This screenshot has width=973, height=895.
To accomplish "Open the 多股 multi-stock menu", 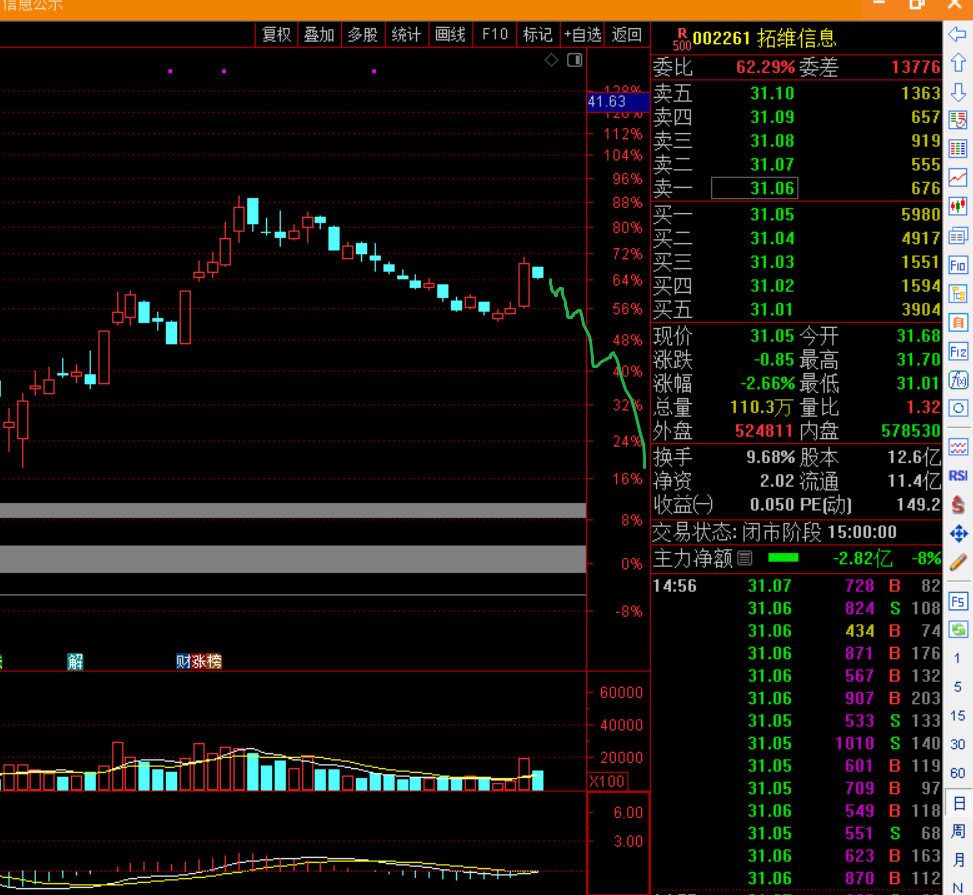I will click(x=363, y=34).
